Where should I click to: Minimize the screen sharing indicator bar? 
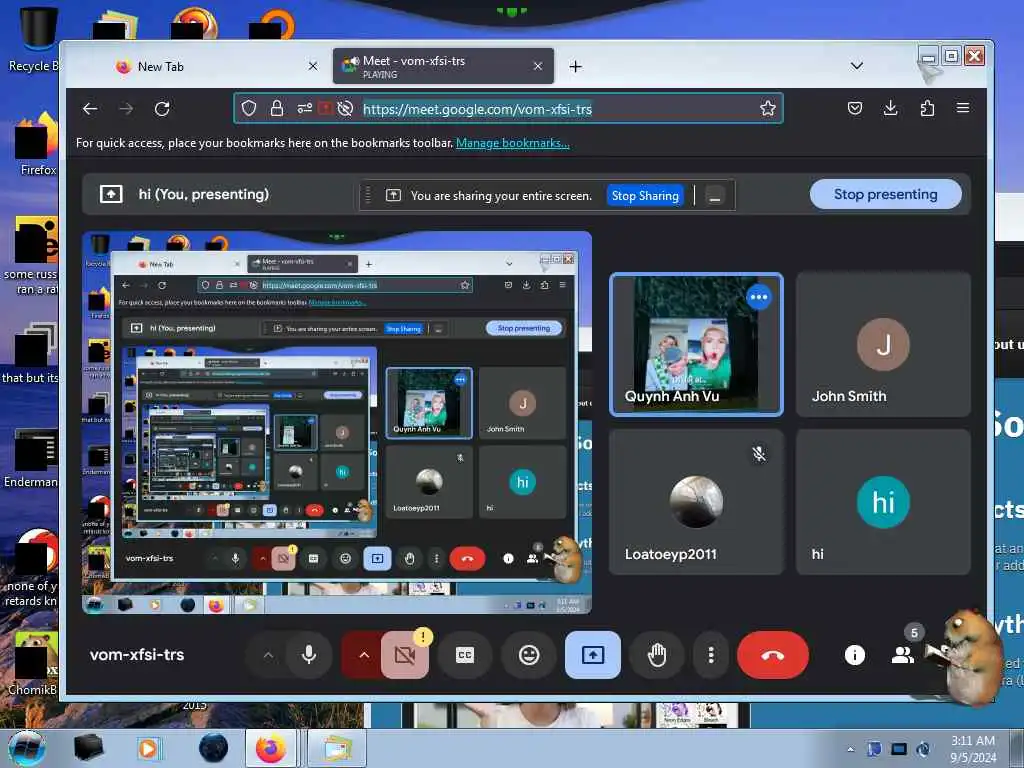click(x=715, y=196)
